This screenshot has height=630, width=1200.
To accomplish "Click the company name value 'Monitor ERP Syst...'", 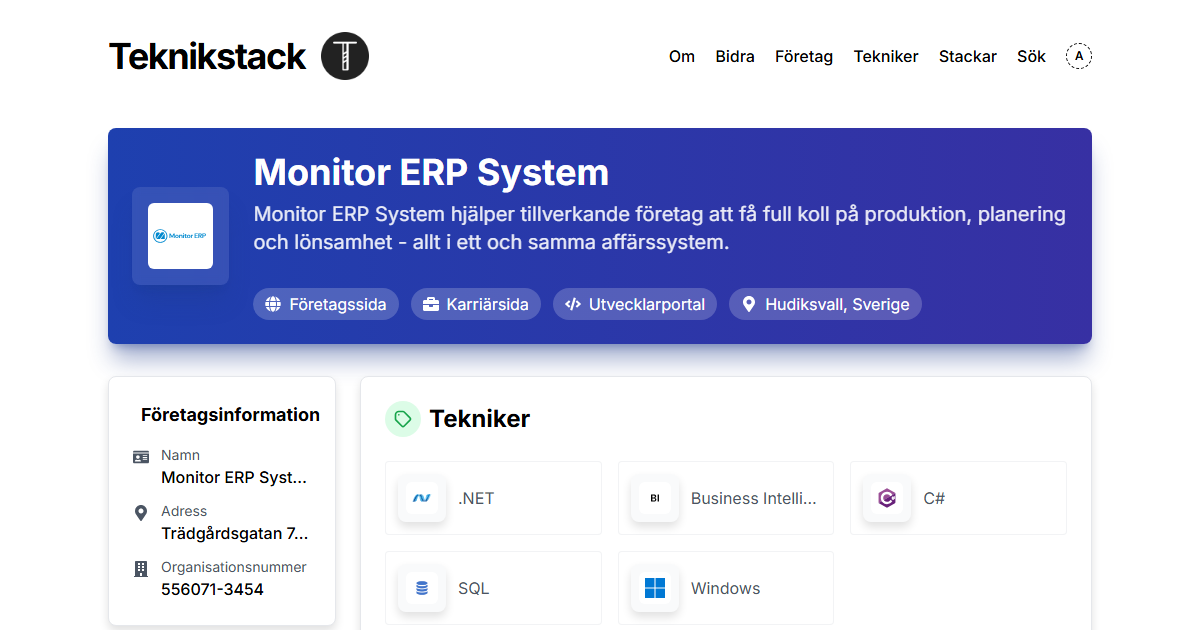I will (234, 478).
